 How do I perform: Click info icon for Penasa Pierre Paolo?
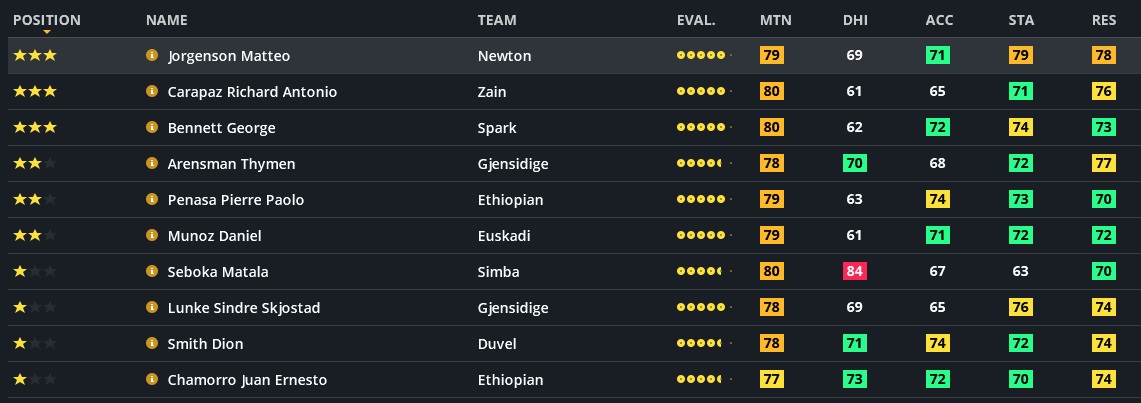tap(152, 200)
